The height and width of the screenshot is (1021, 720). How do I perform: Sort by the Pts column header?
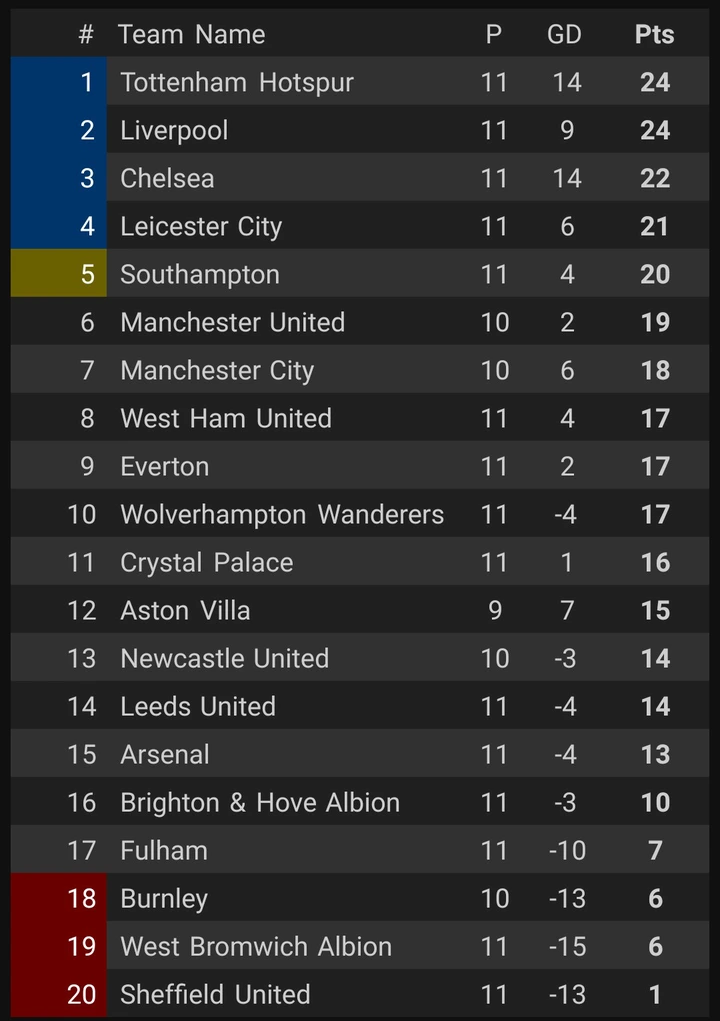pyautogui.click(x=654, y=34)
